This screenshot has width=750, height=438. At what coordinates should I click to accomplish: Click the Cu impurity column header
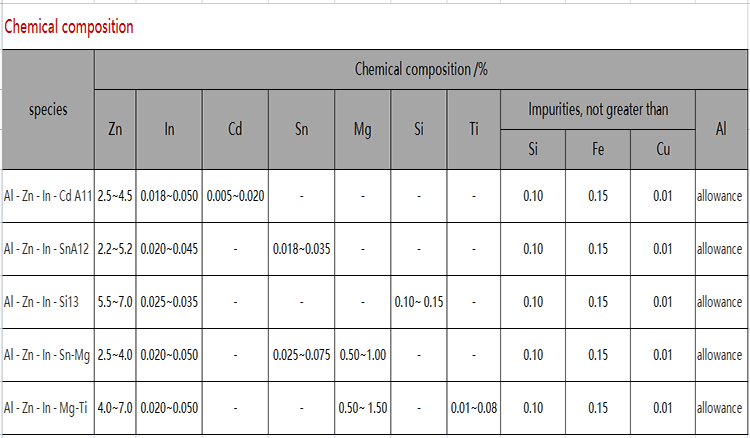(662, 150)
